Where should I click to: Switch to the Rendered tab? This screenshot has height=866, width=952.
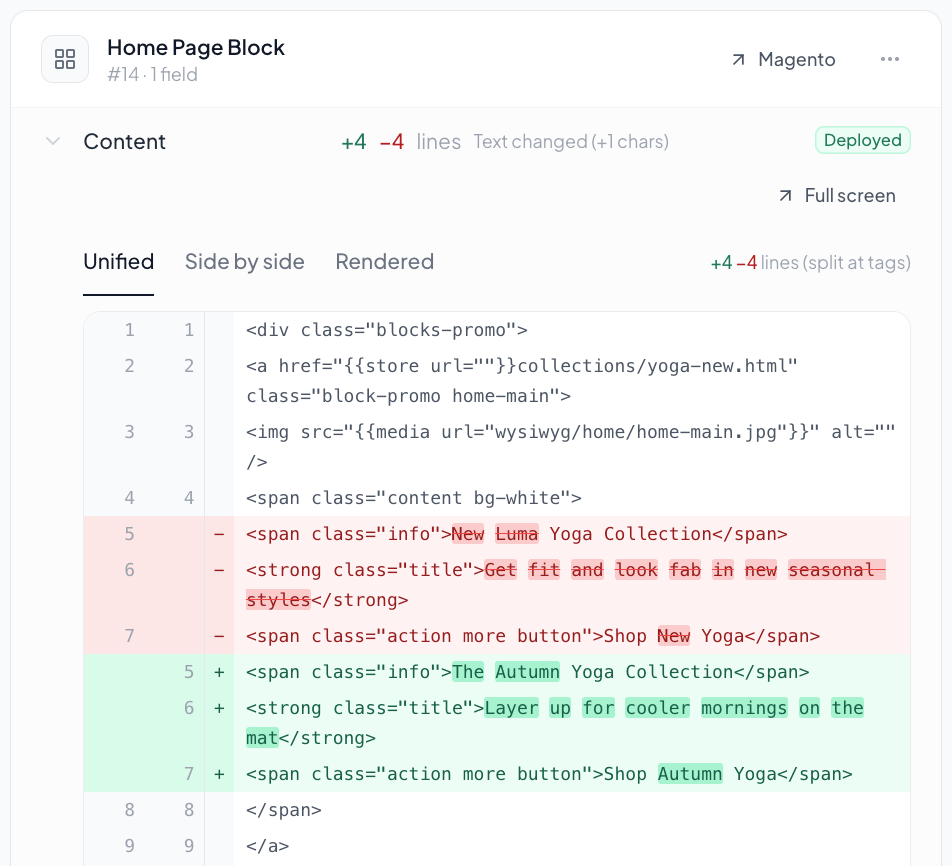pos(385,262)
